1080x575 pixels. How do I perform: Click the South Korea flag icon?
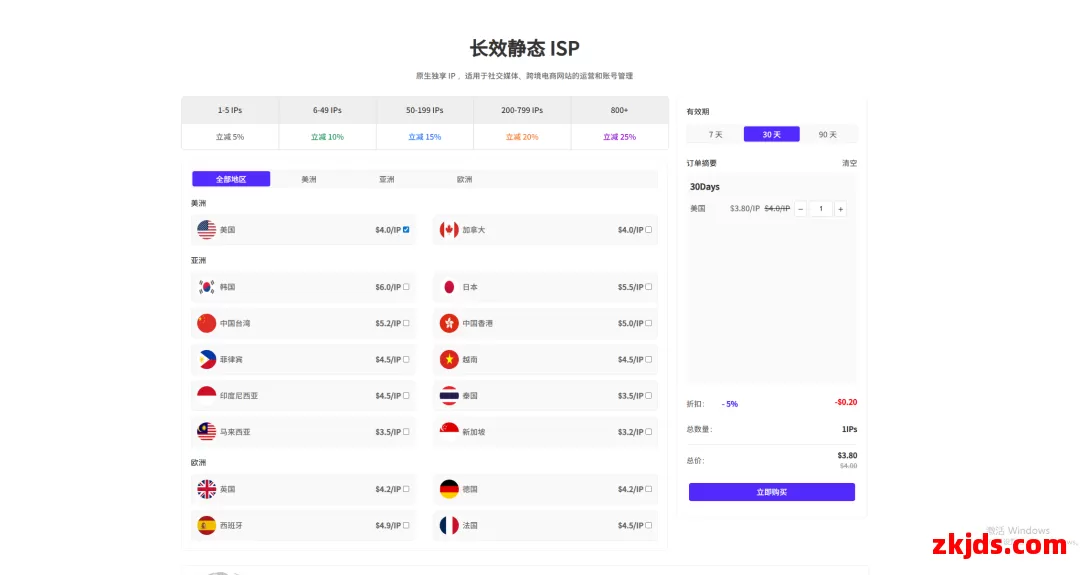point(207,286)
